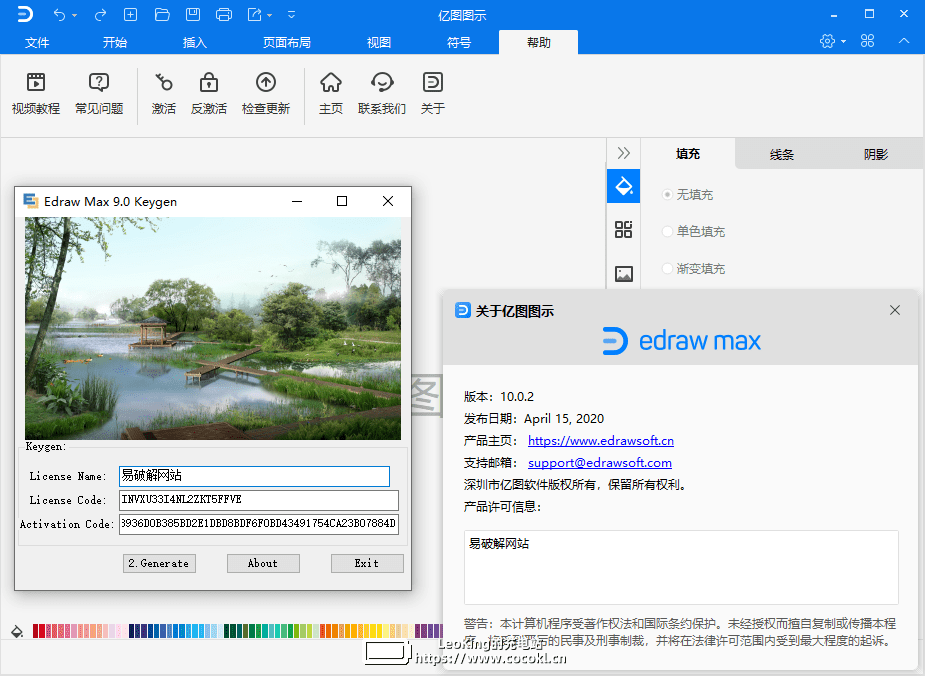Switch to the 页面布局 tab
This screenshot has height=676, width=925.
pyautogui.click(x=287, y=42)
